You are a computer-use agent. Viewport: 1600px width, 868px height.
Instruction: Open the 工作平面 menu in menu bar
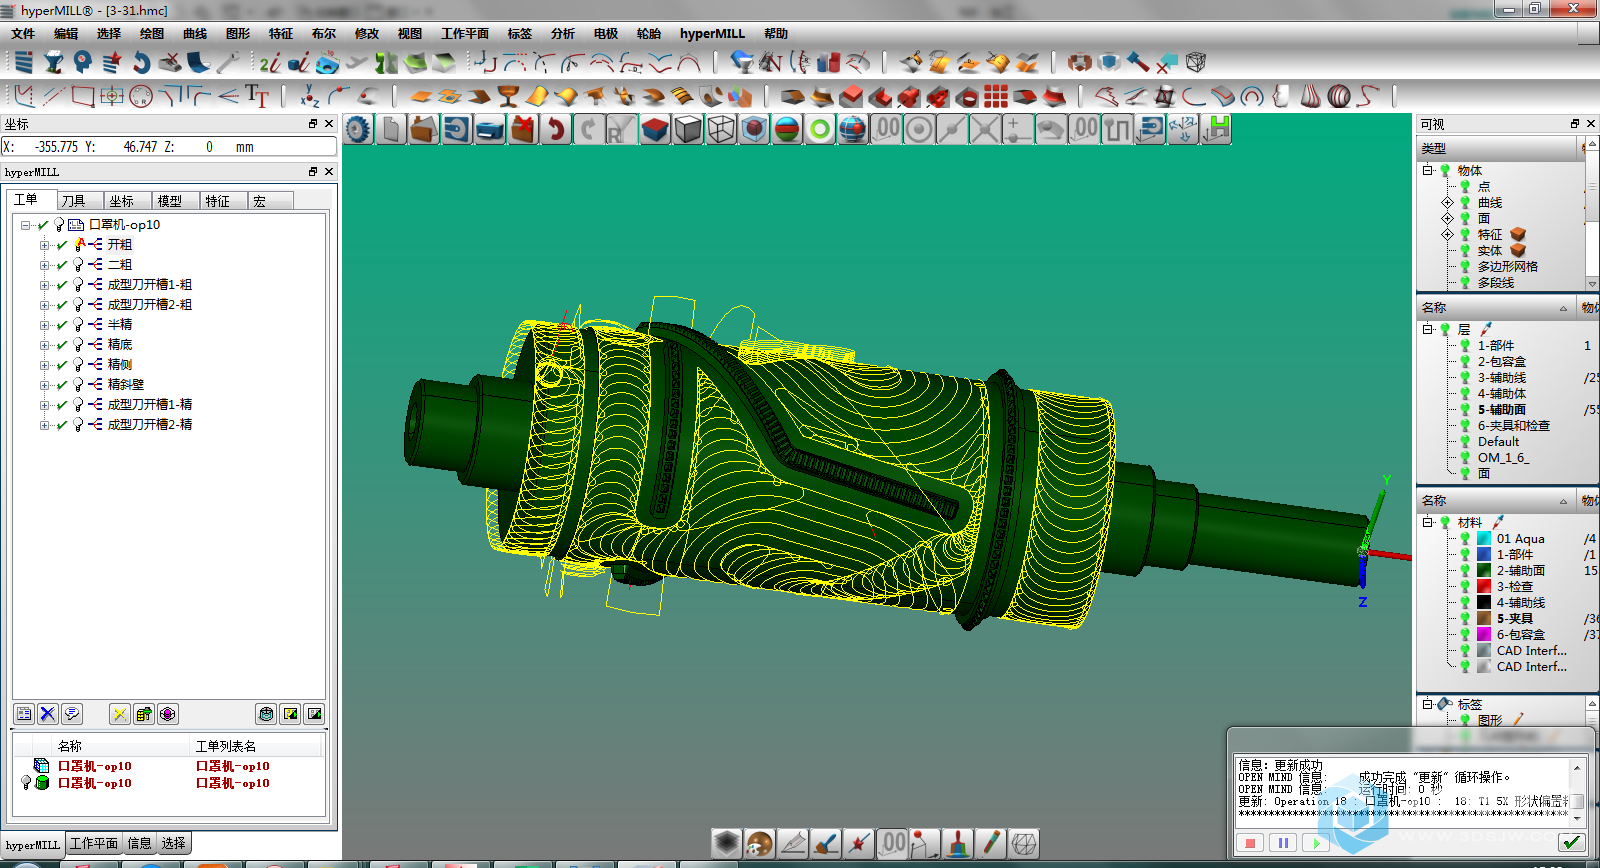465,33
